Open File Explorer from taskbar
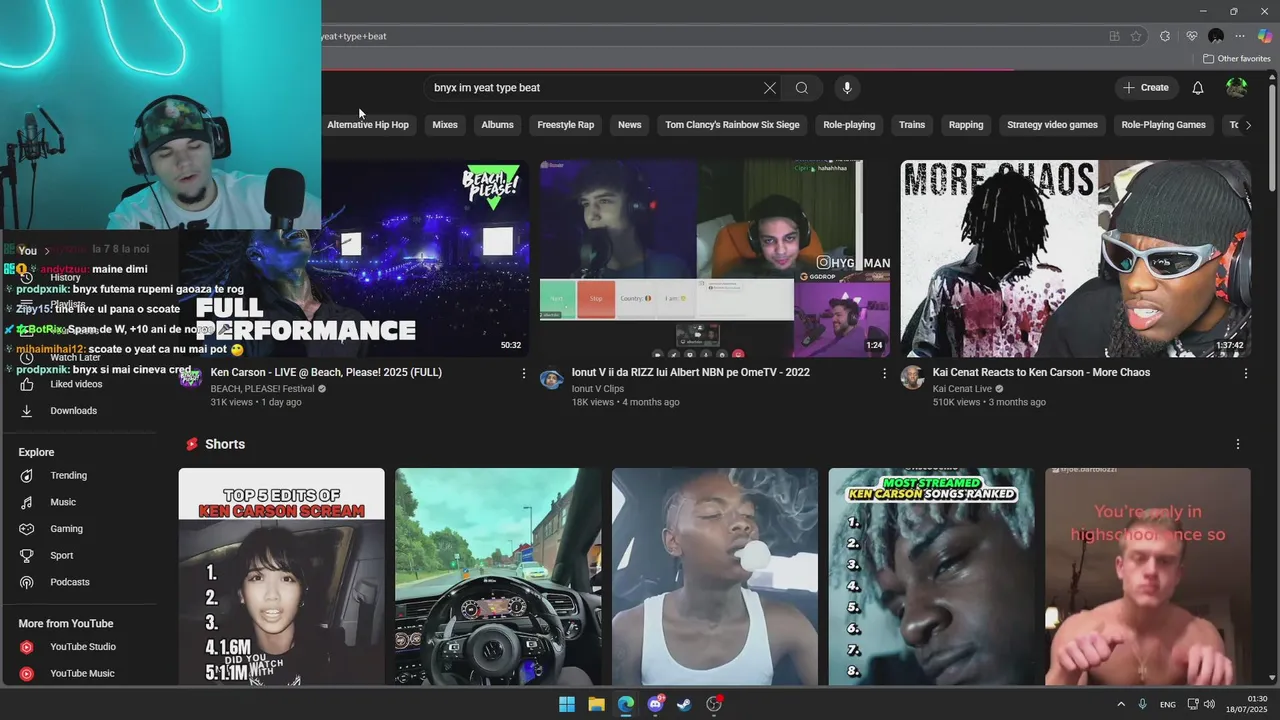 point(596,704)
